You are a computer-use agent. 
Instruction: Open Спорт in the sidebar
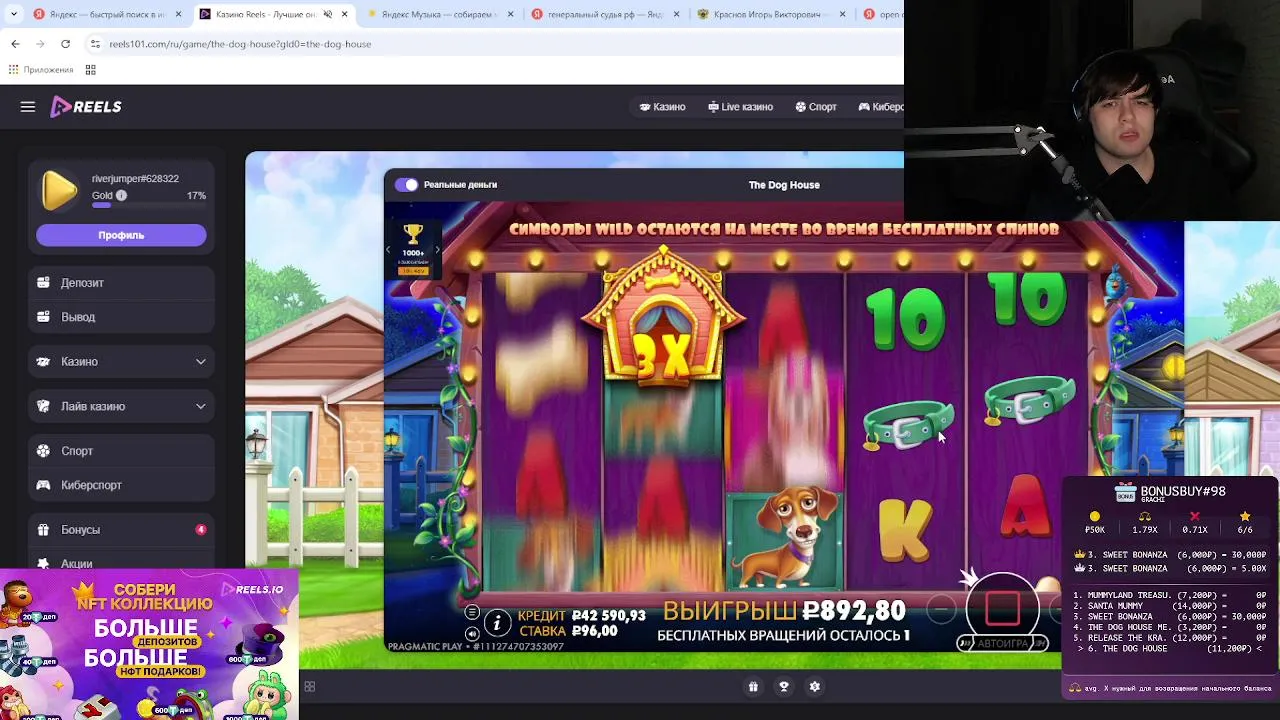121,451
